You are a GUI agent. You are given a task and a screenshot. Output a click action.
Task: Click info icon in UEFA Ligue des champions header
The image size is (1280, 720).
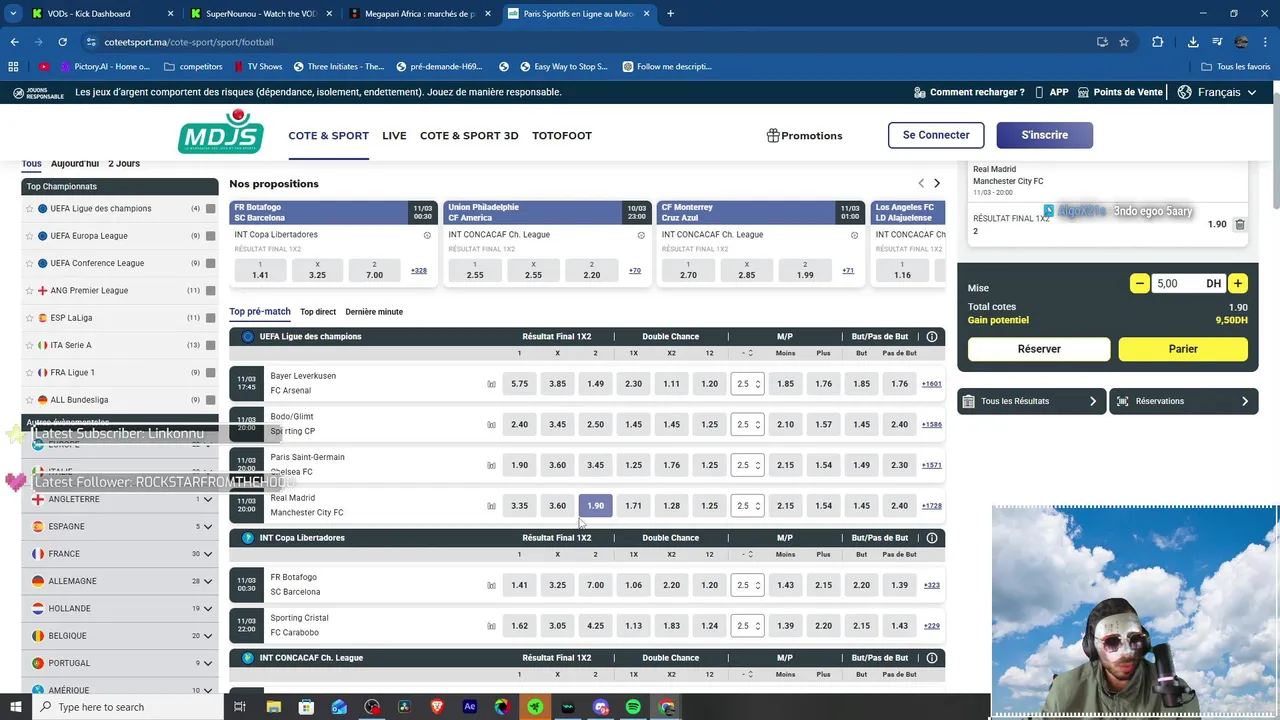coord(932,337)
